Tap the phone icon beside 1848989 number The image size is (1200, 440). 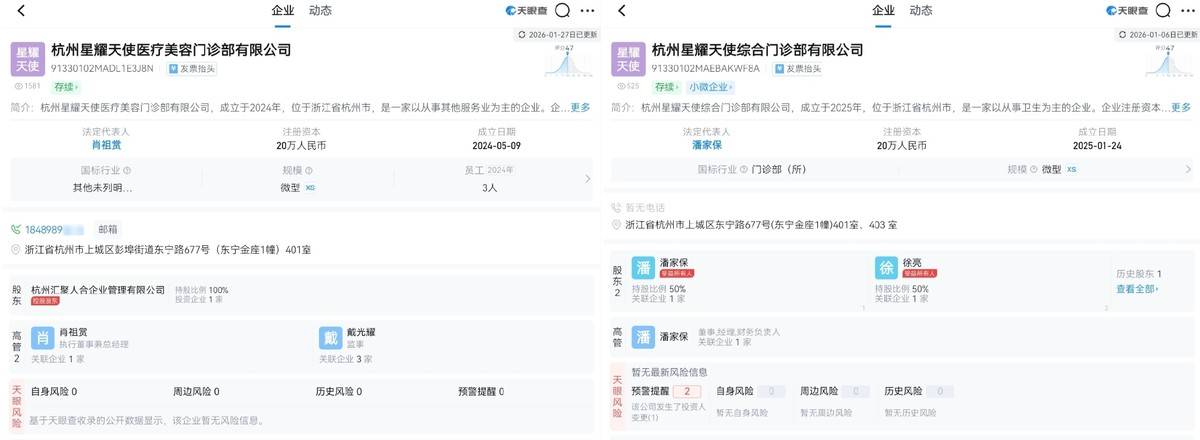click(16, 229)
